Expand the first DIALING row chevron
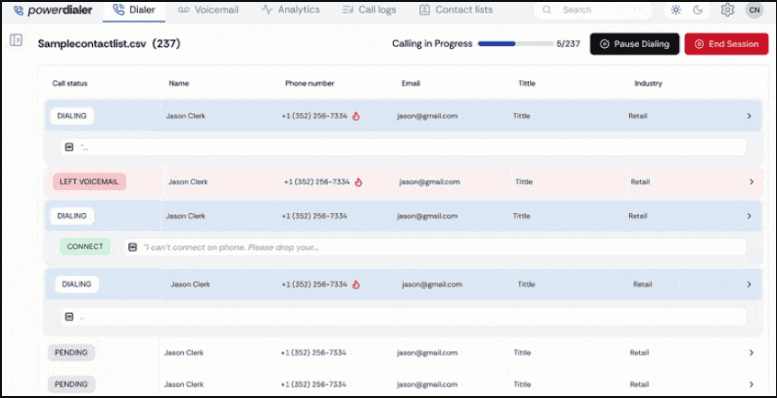The width and height of the screenshot is (777, 398). tap(749, 116)
